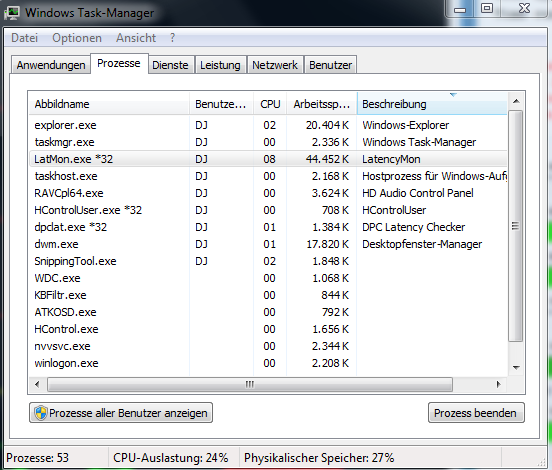Click Prozess beenden button

coord(476,413)
